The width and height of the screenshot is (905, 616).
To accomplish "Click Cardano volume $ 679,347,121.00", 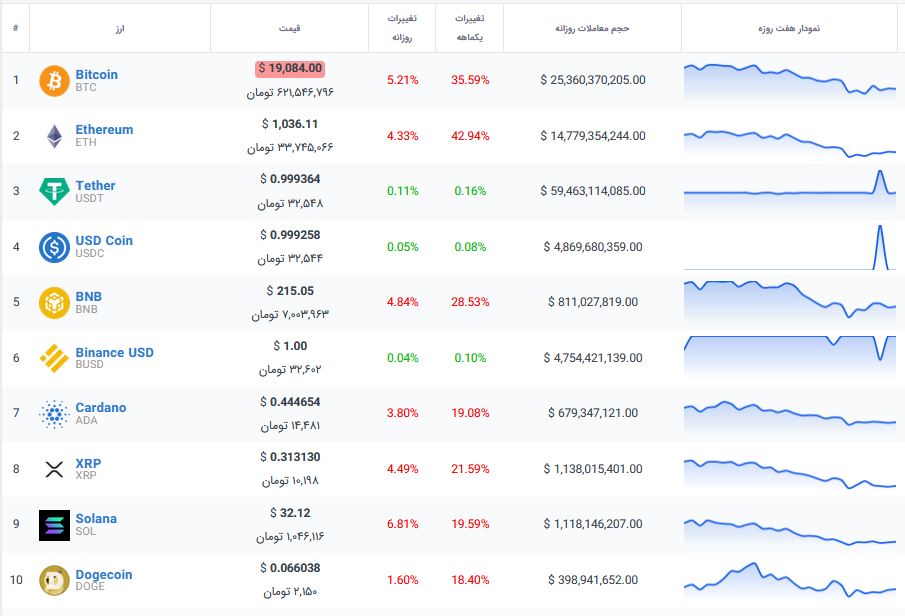I will click(x=593, y=413).
